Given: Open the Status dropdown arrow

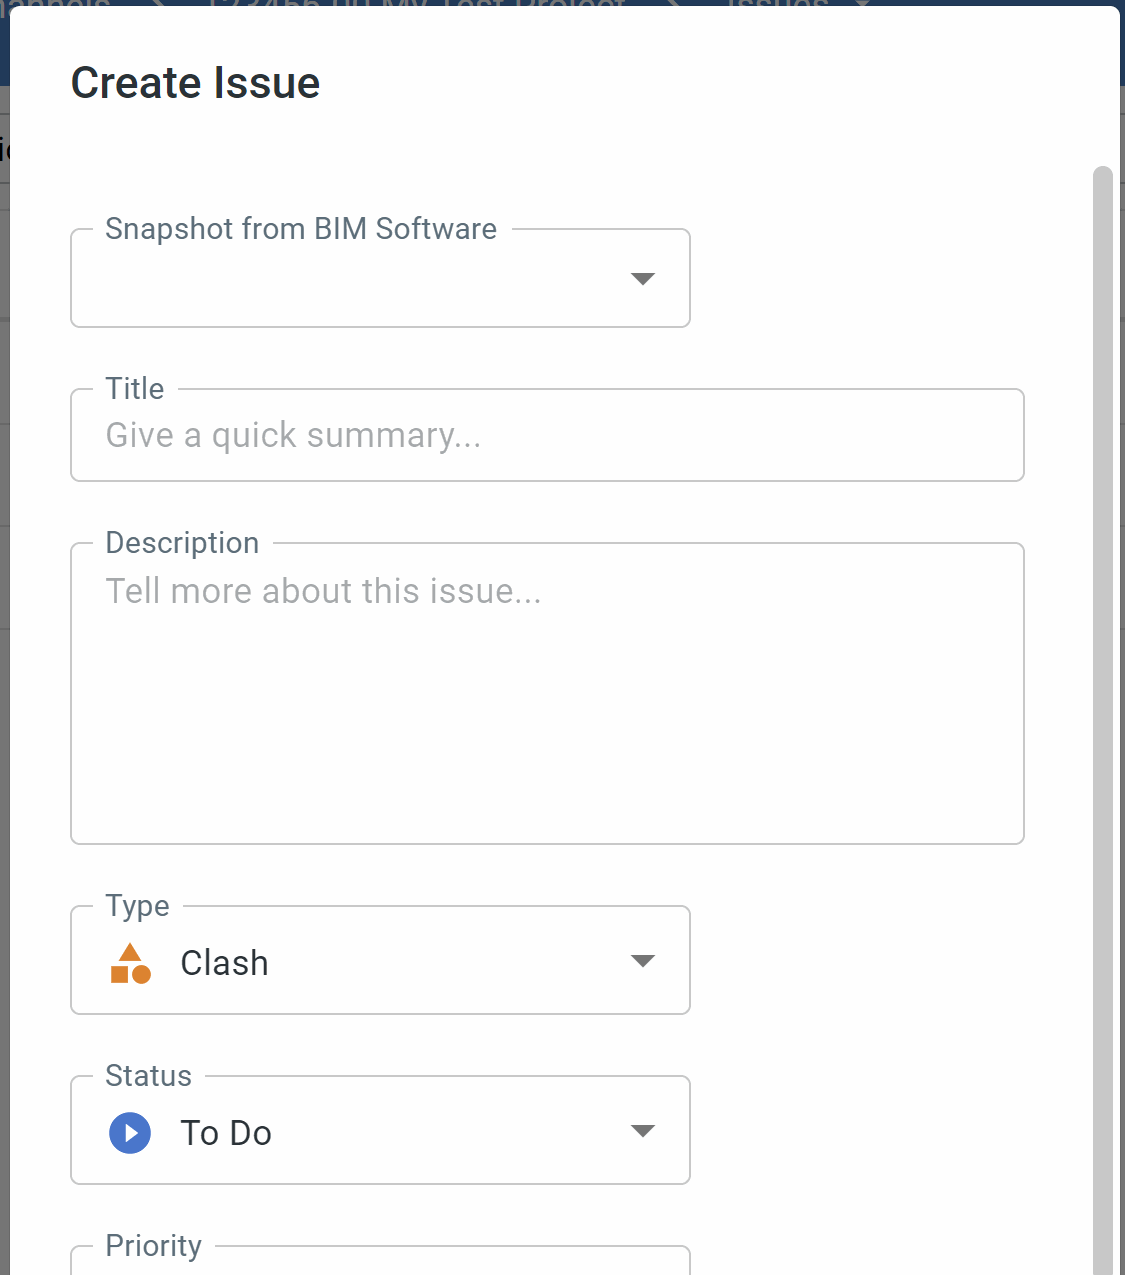Looking at the screenshot, I should [643, 1131].
